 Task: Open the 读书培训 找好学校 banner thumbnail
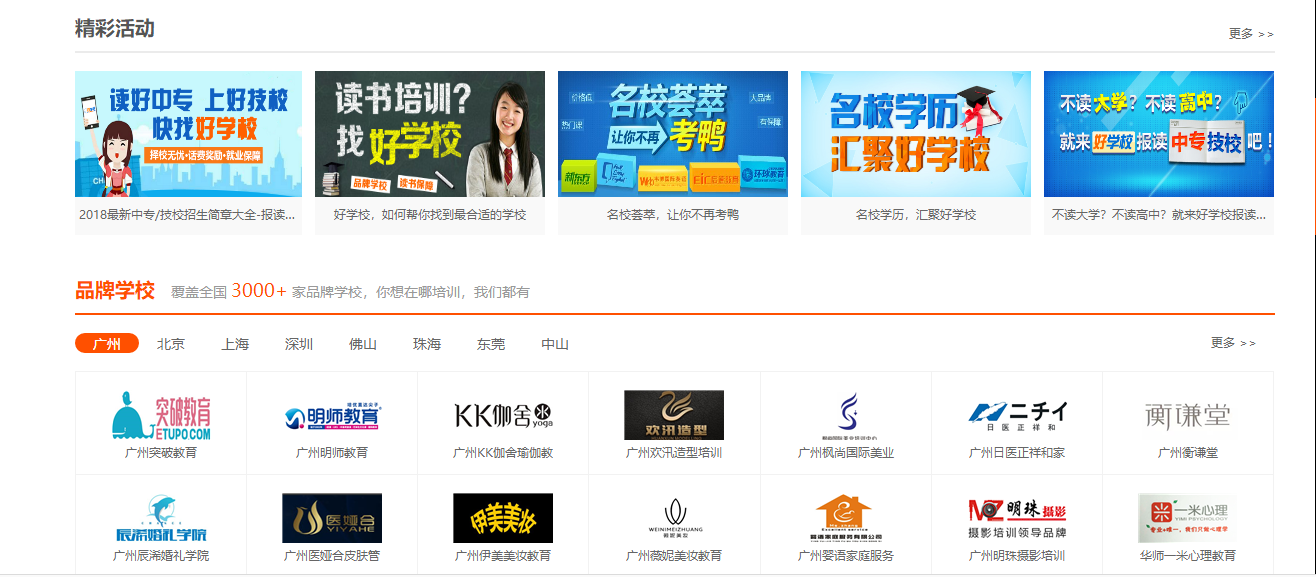click(430, 134)
